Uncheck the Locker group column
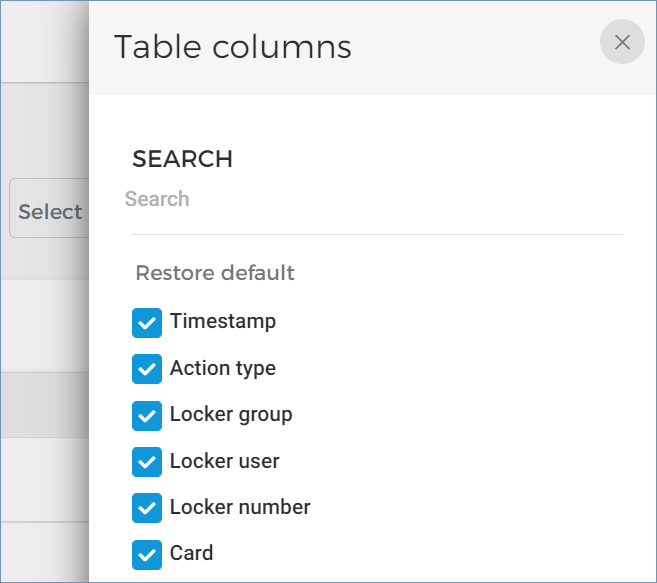This screenshot has height=583, width=657. coord(147,416)
